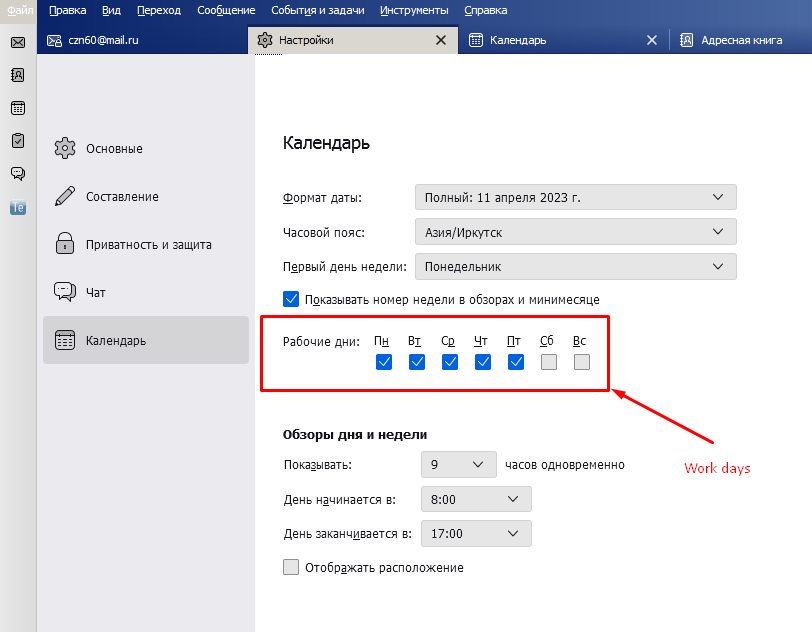The height and width of the screenshot is (632, 812).
Task: Open Calendar sidebar icon
Action: point(17,108)
